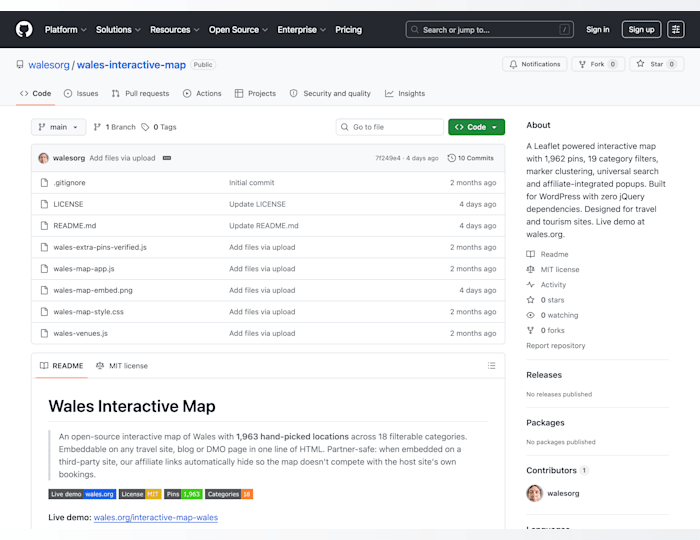The height and width of the screenshot is (540, 700).
Task: View the 0 stars link
Action: click(545, 300)
